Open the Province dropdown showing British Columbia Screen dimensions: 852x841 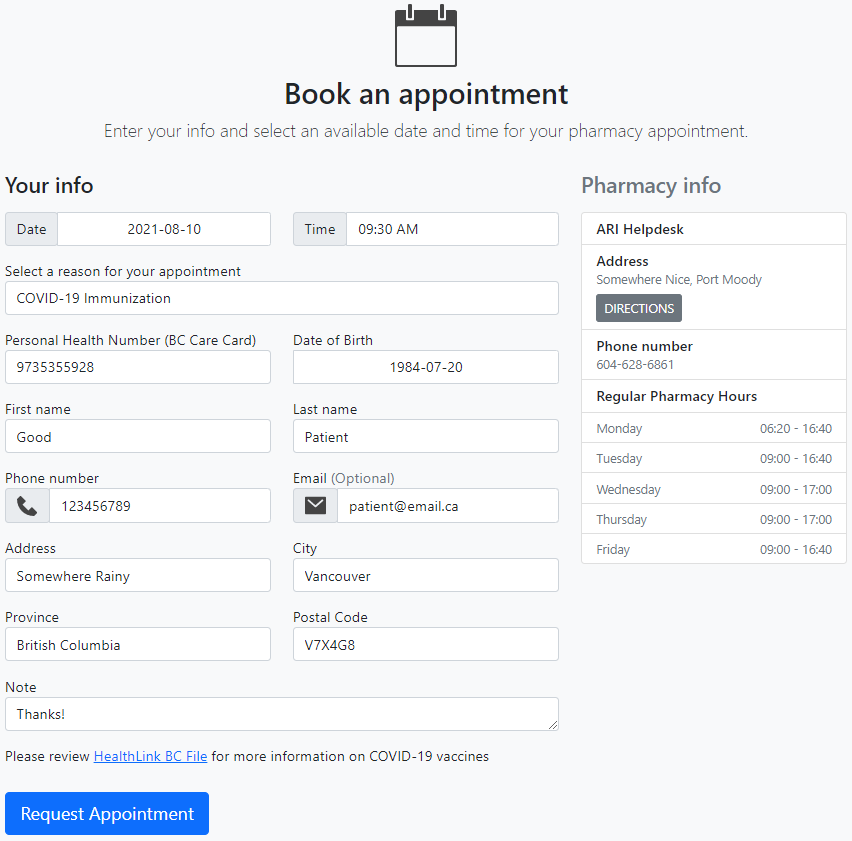pos(138,645)
